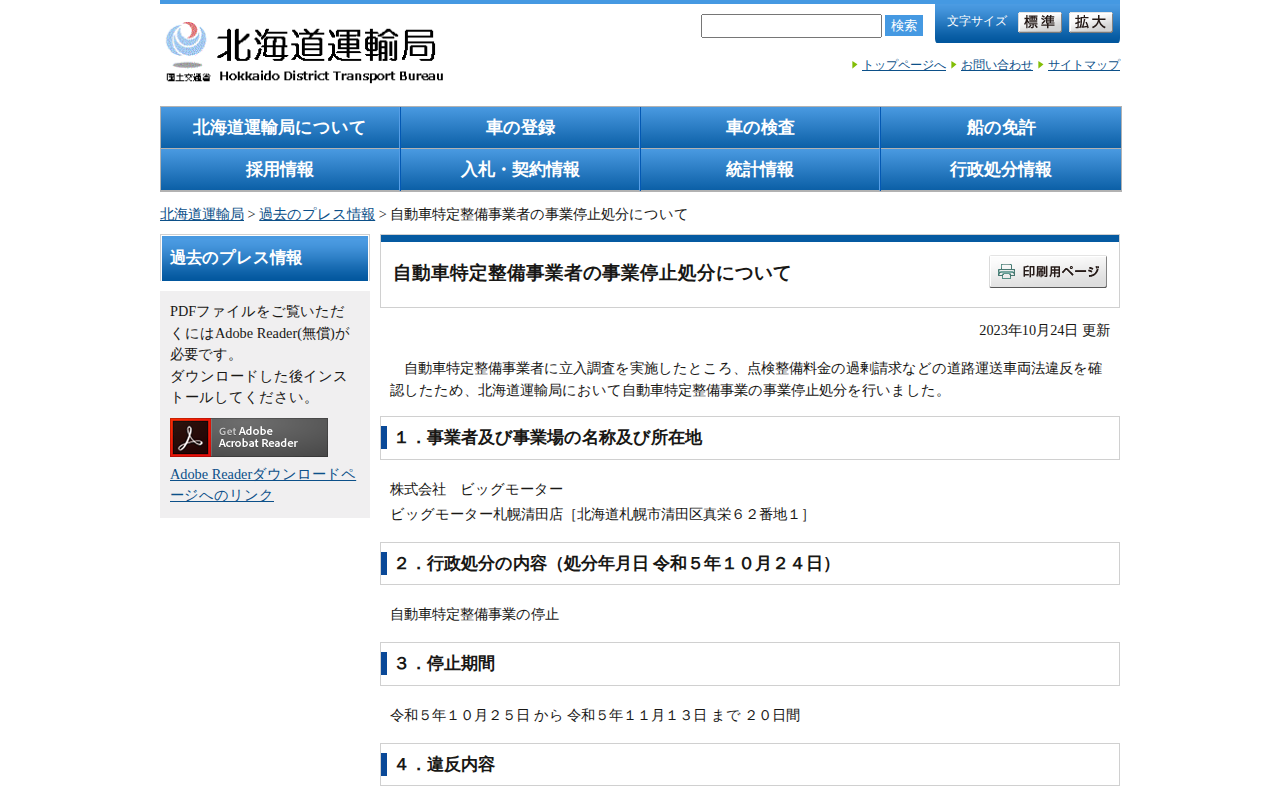Set font size to 標準

tap(1040, 22)
